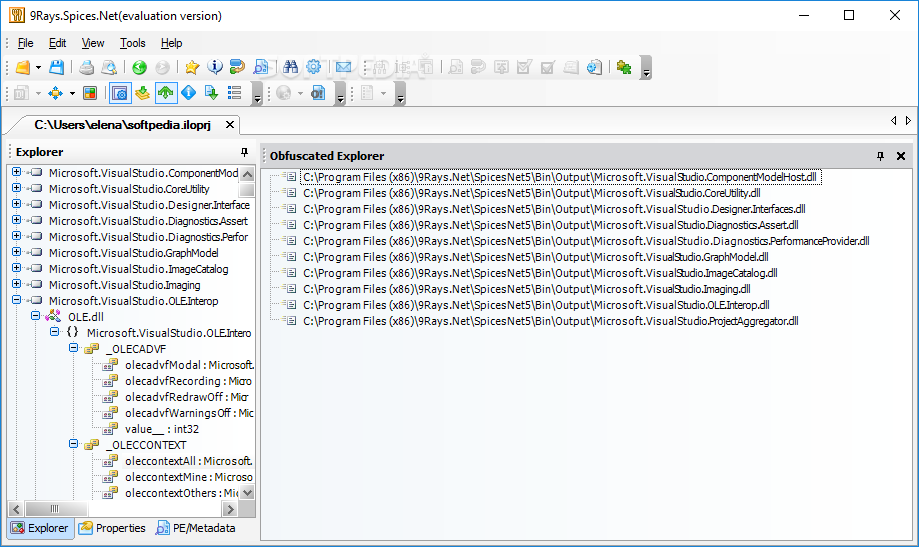Toggle the window with gear view button
The image size is (919, 547).
[120, 93]
